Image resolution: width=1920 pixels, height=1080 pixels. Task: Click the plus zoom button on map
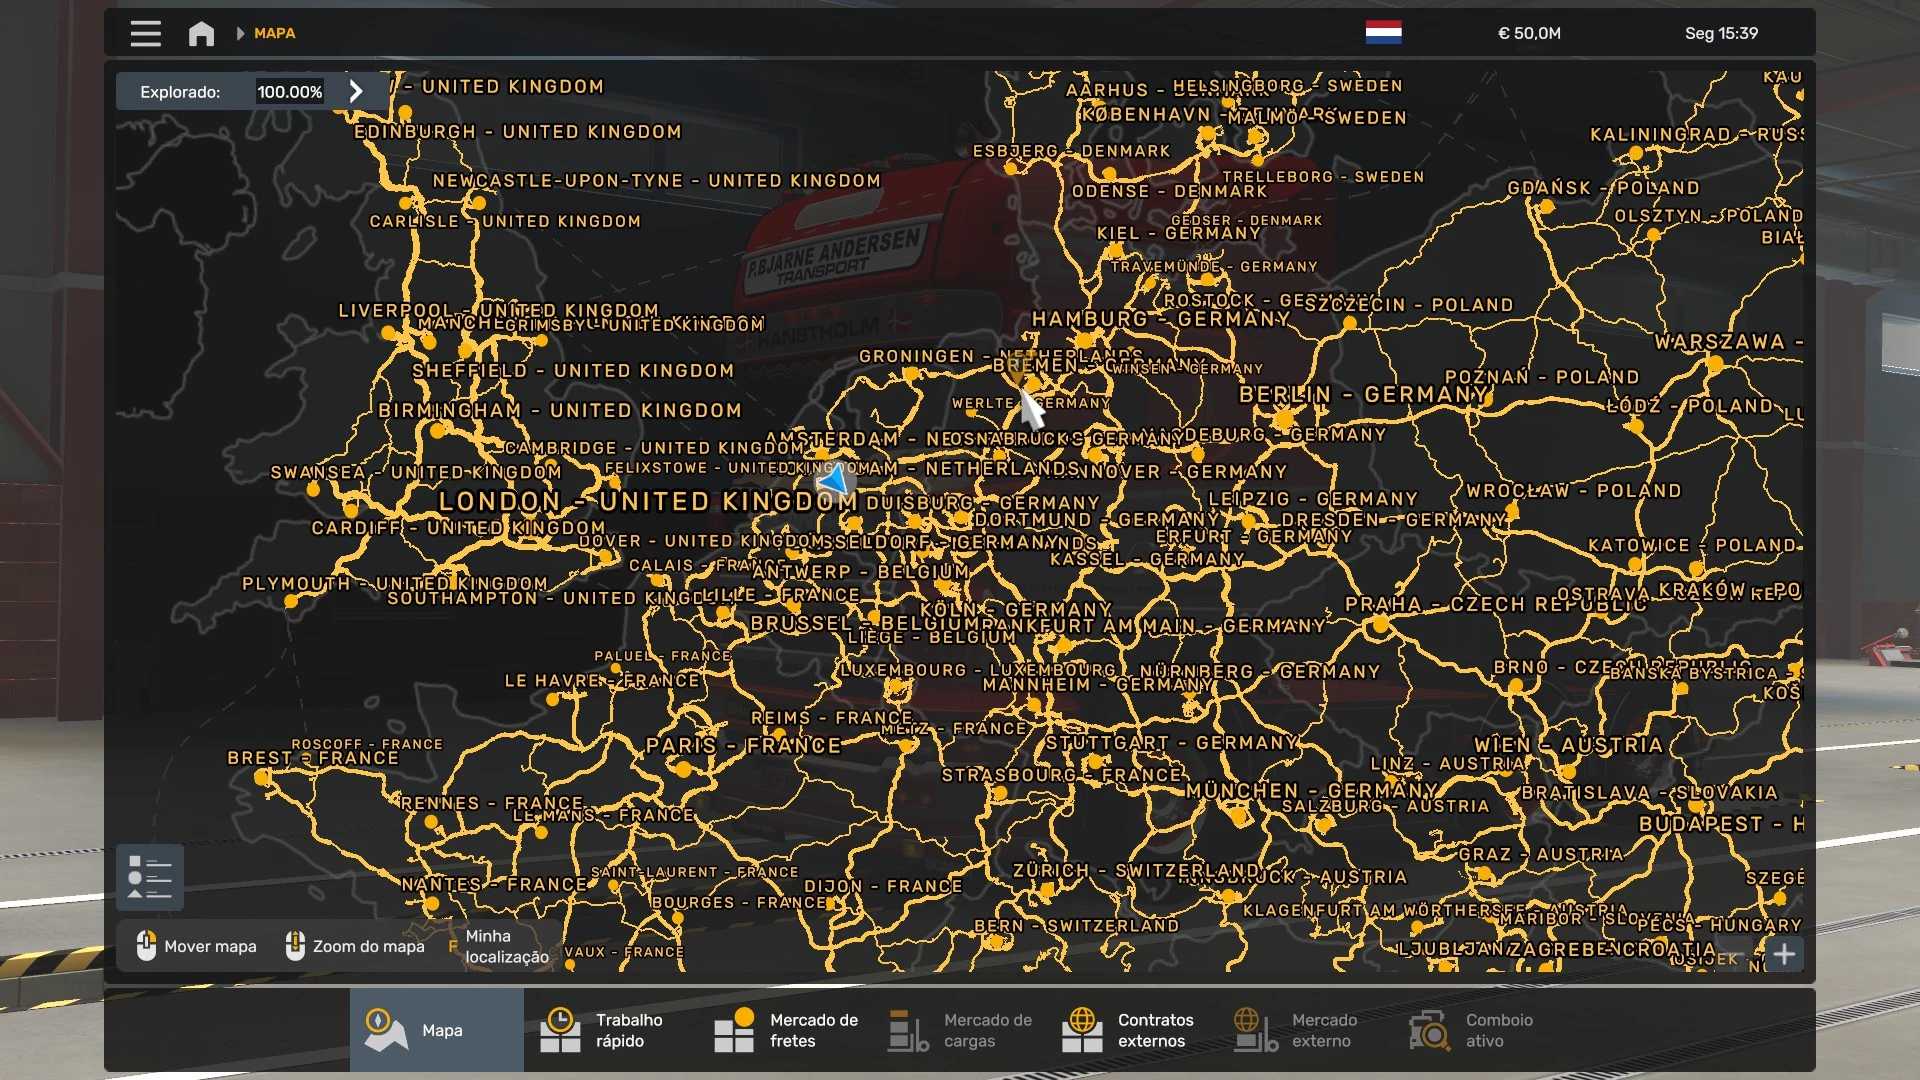pyautogui.click(x=1784, y=954)
